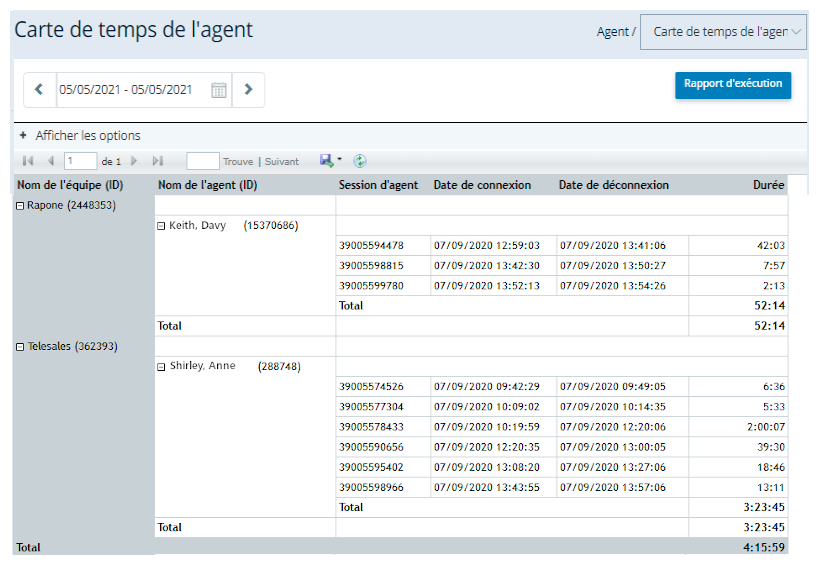
Task: Click duration value 39:30
Action: pyautogui.click(x=771, y=447)
